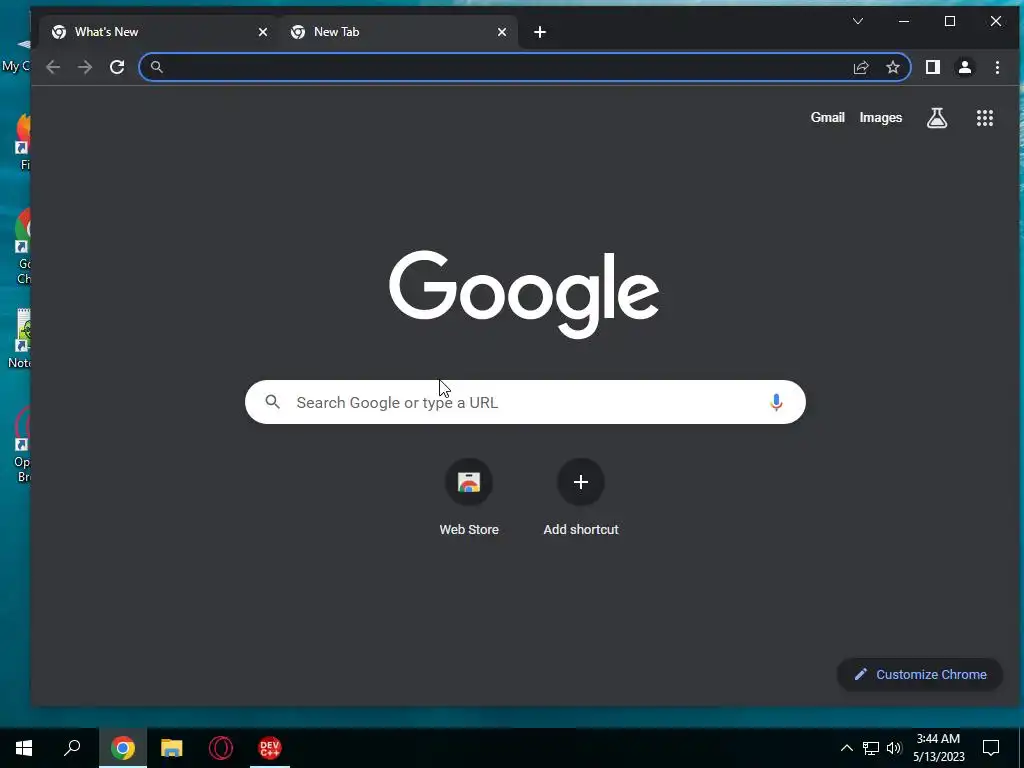Select the New Tab tab
The width and height of the screenshot is (1024, 768).
coord(398,32)
